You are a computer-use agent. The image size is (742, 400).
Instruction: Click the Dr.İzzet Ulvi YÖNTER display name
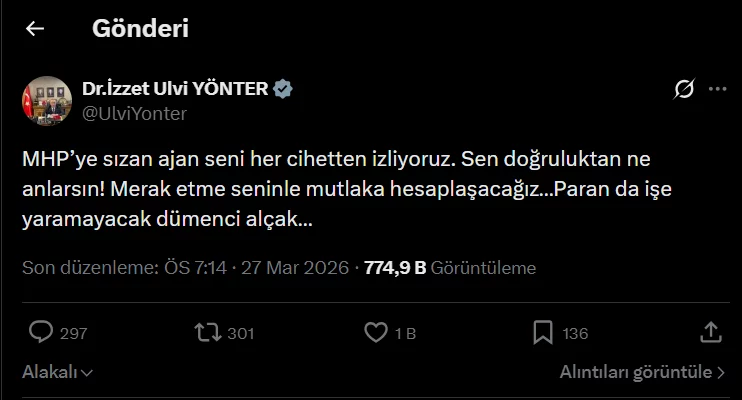[175, 89]
